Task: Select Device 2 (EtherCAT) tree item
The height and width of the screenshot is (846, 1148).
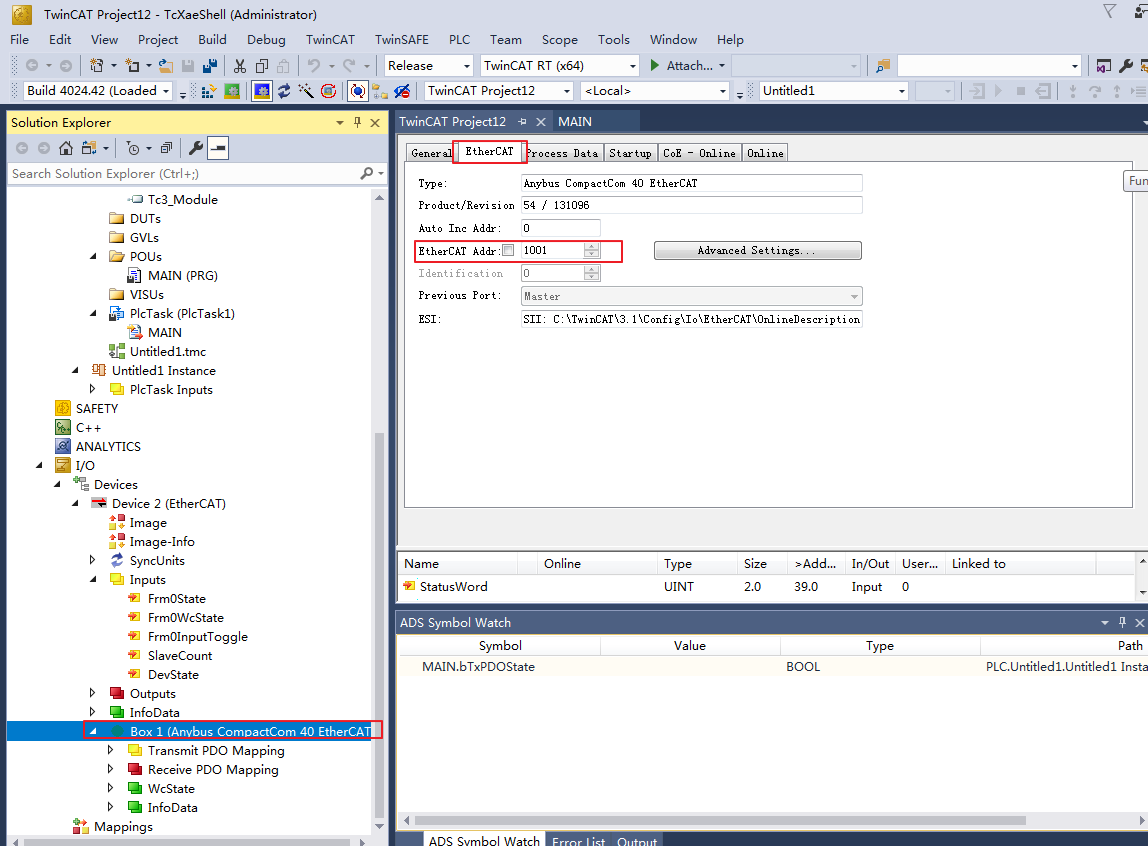Action: coord(168,504)
